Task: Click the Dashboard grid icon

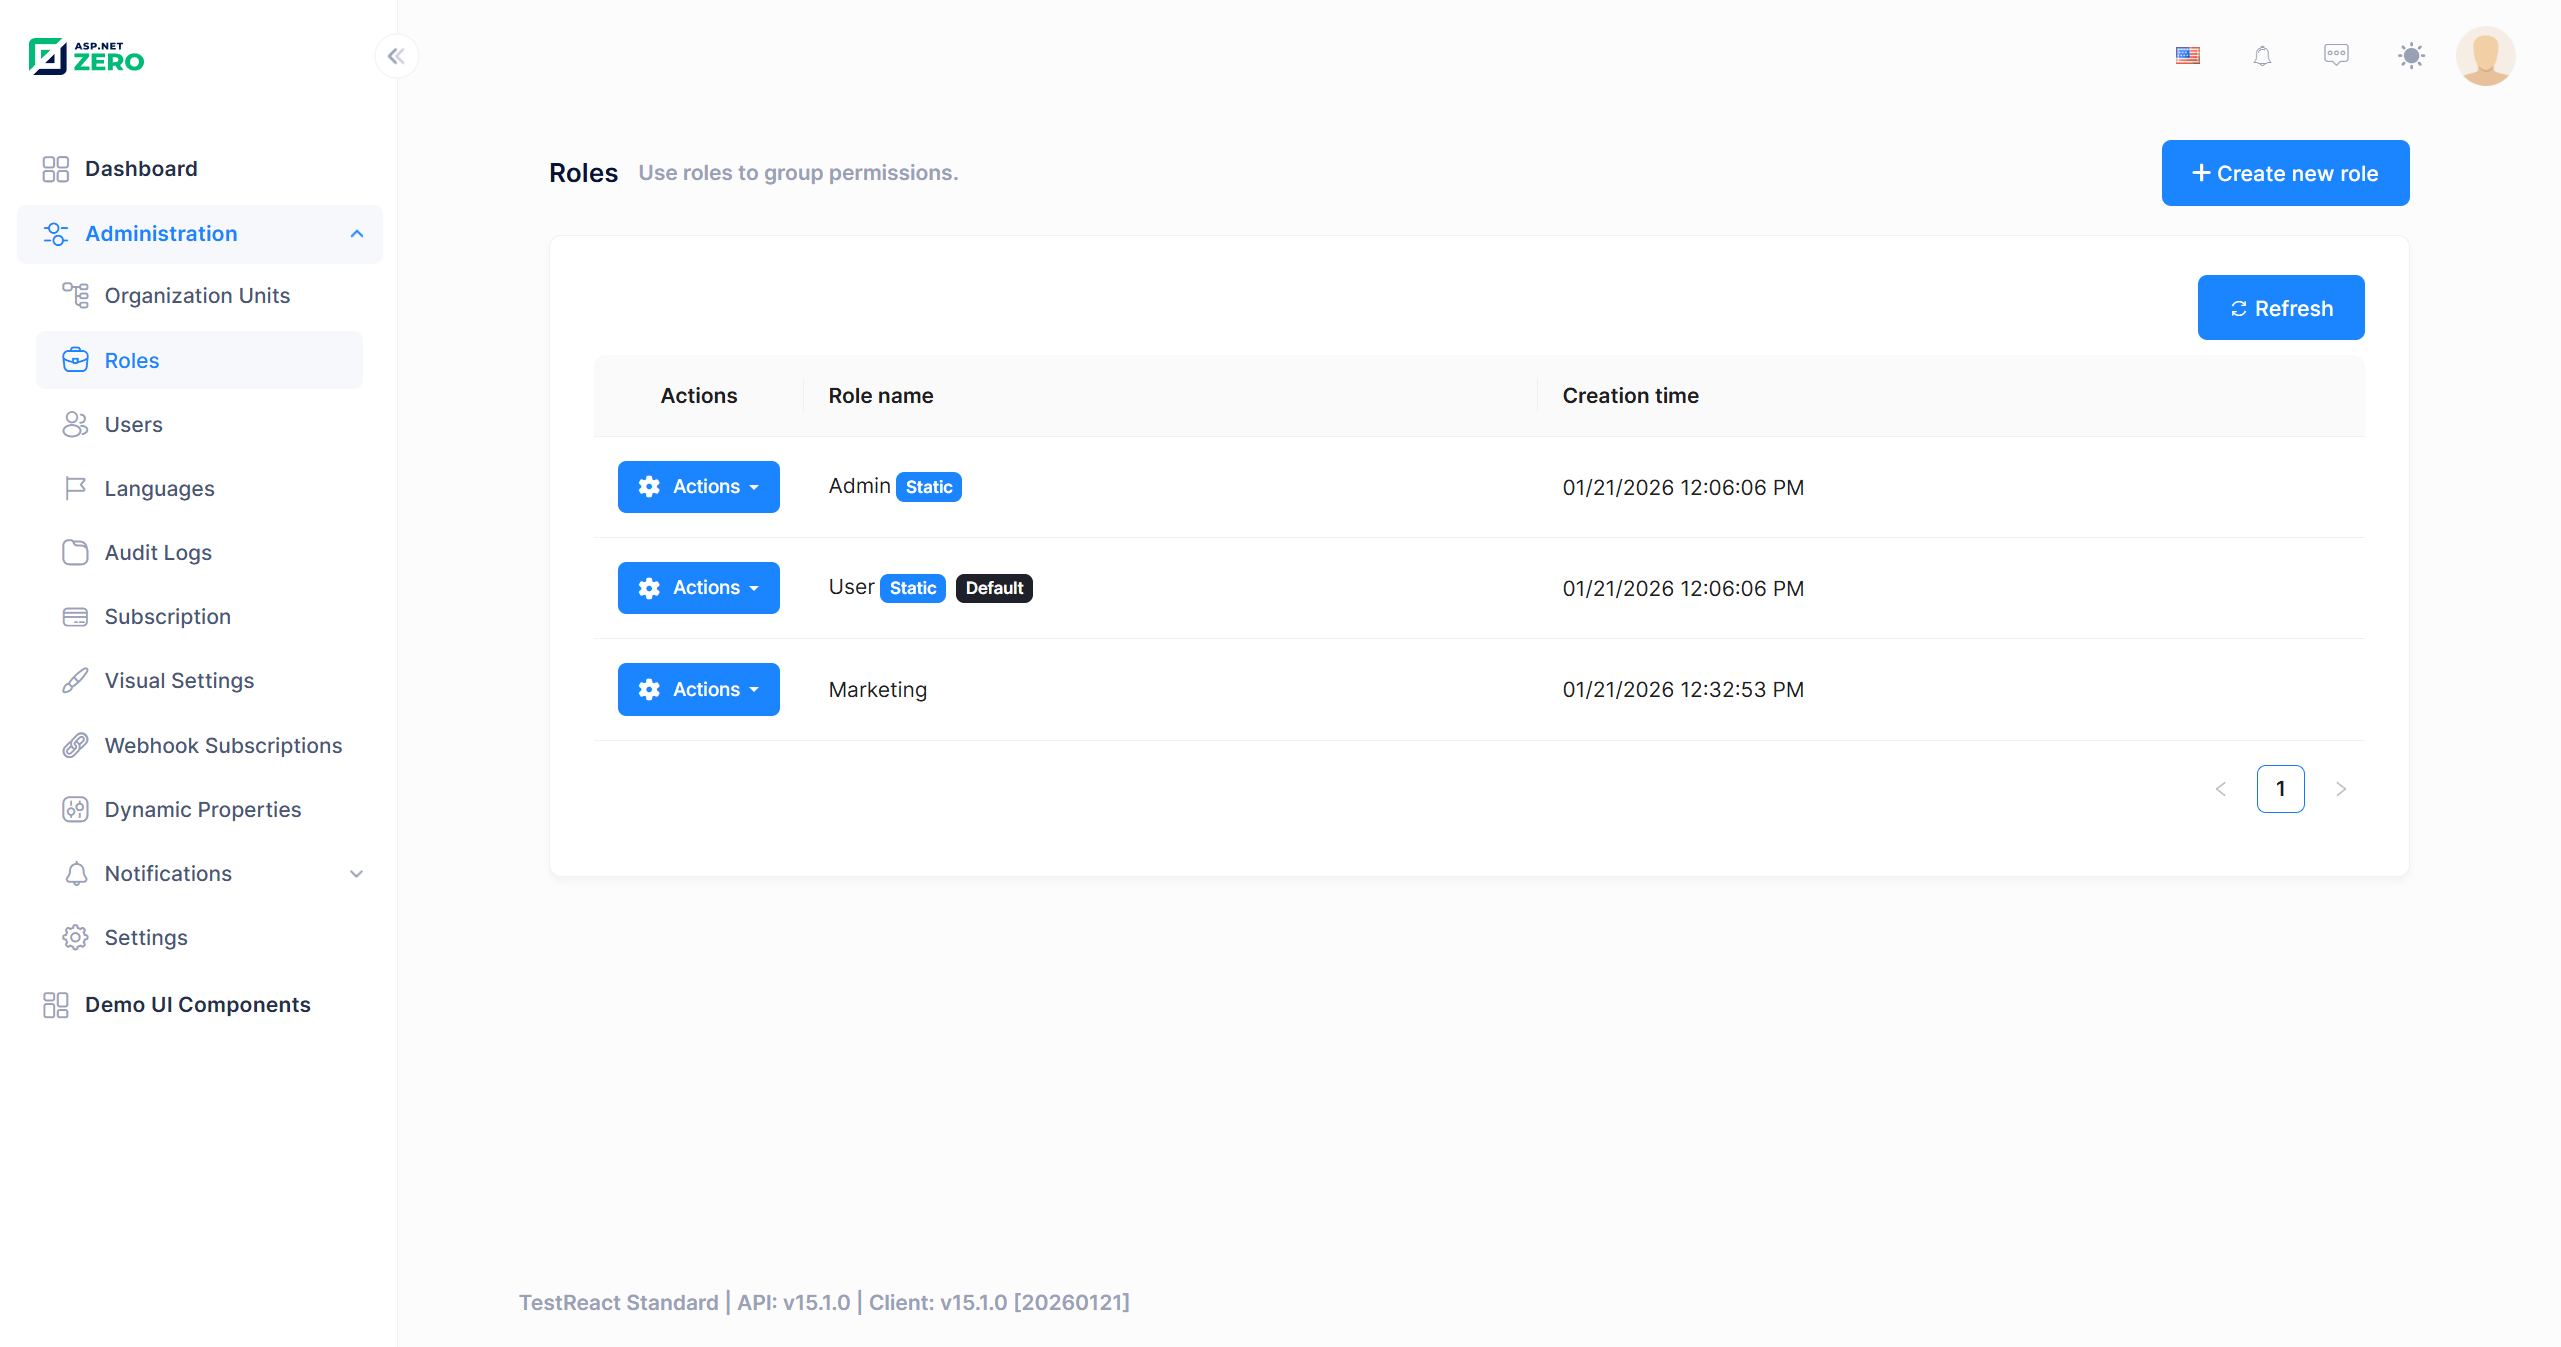Action: [x=56, y=169]
